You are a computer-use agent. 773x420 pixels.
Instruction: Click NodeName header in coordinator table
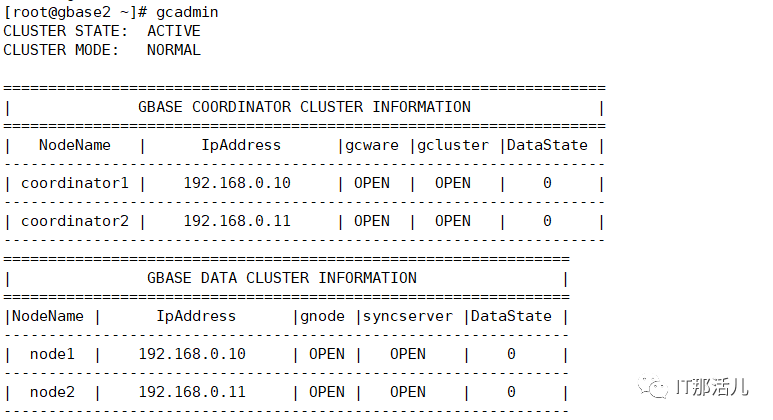[x=75, y=145]
